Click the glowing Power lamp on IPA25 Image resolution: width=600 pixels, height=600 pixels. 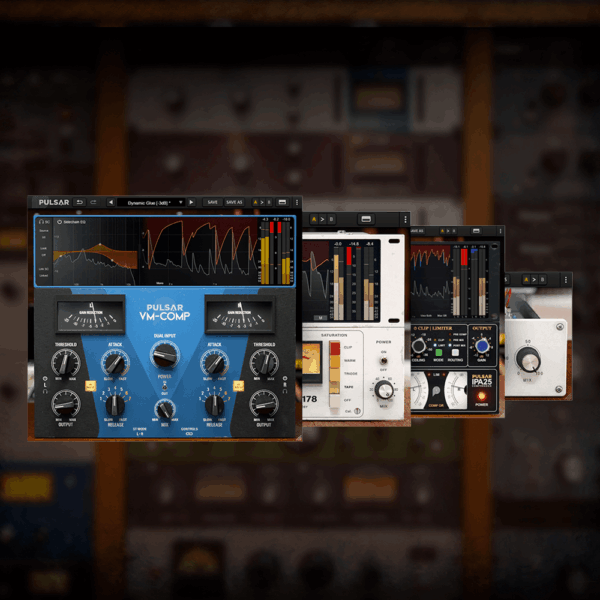click(x=482, y=396)
